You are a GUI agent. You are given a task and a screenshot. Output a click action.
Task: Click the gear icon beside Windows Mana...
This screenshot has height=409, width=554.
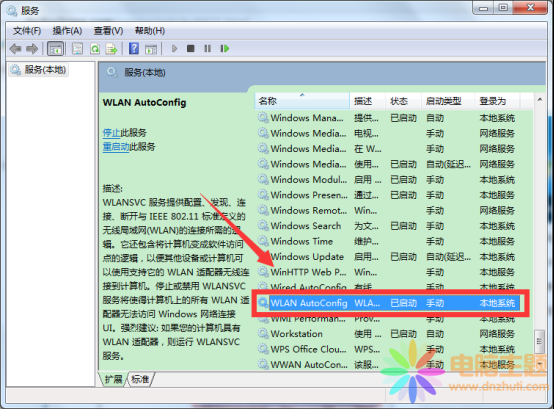click(263, 117)
